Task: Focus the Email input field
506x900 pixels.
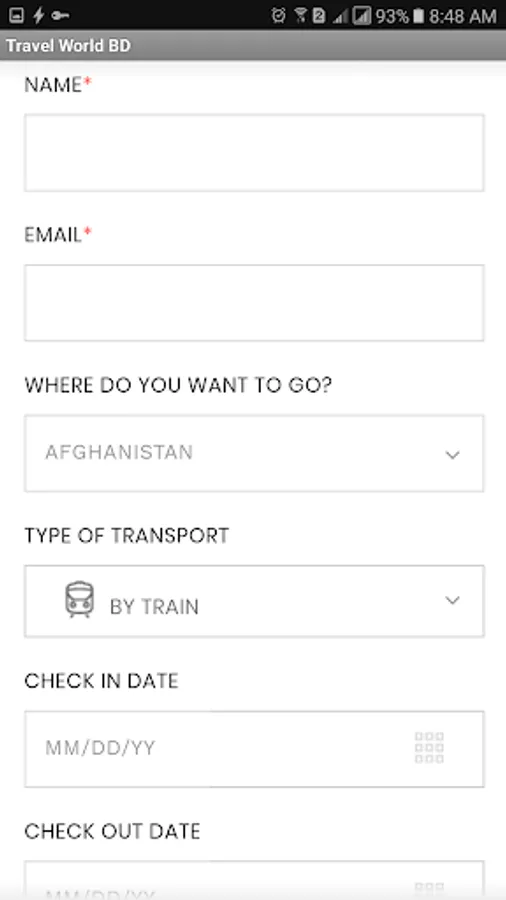Action: [254, 303]
